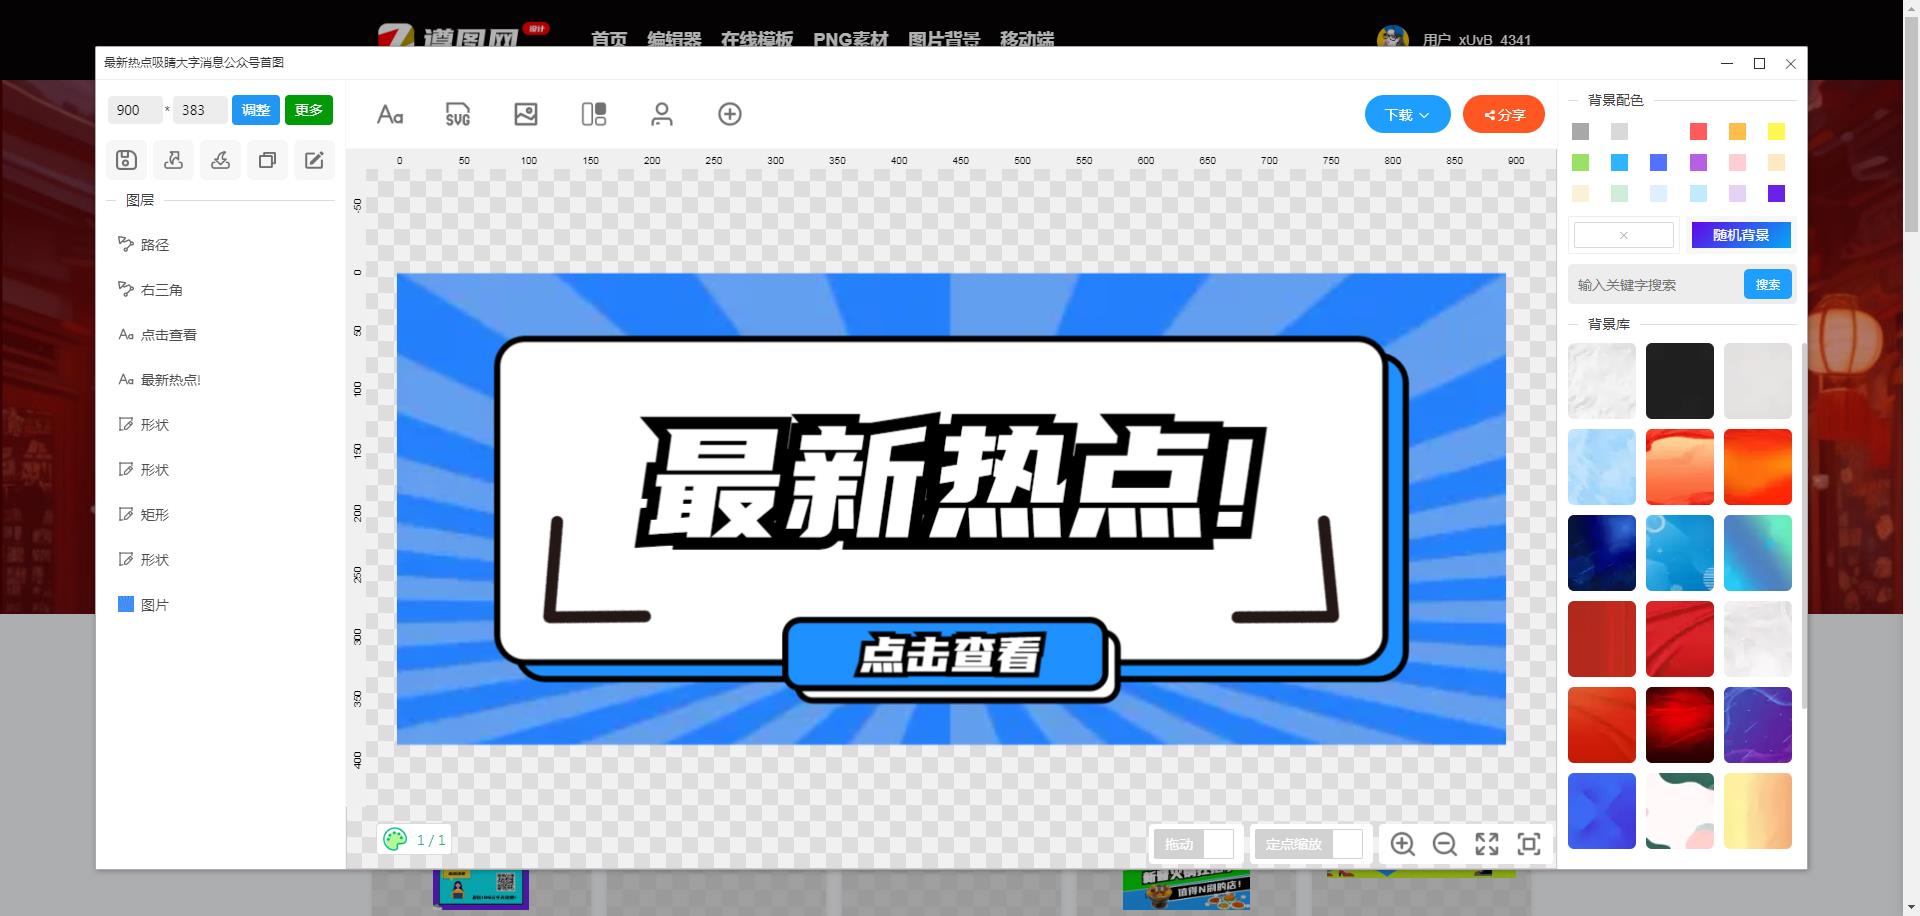Toggle the 拖动 drag switch

click(x=1194, y=844)
